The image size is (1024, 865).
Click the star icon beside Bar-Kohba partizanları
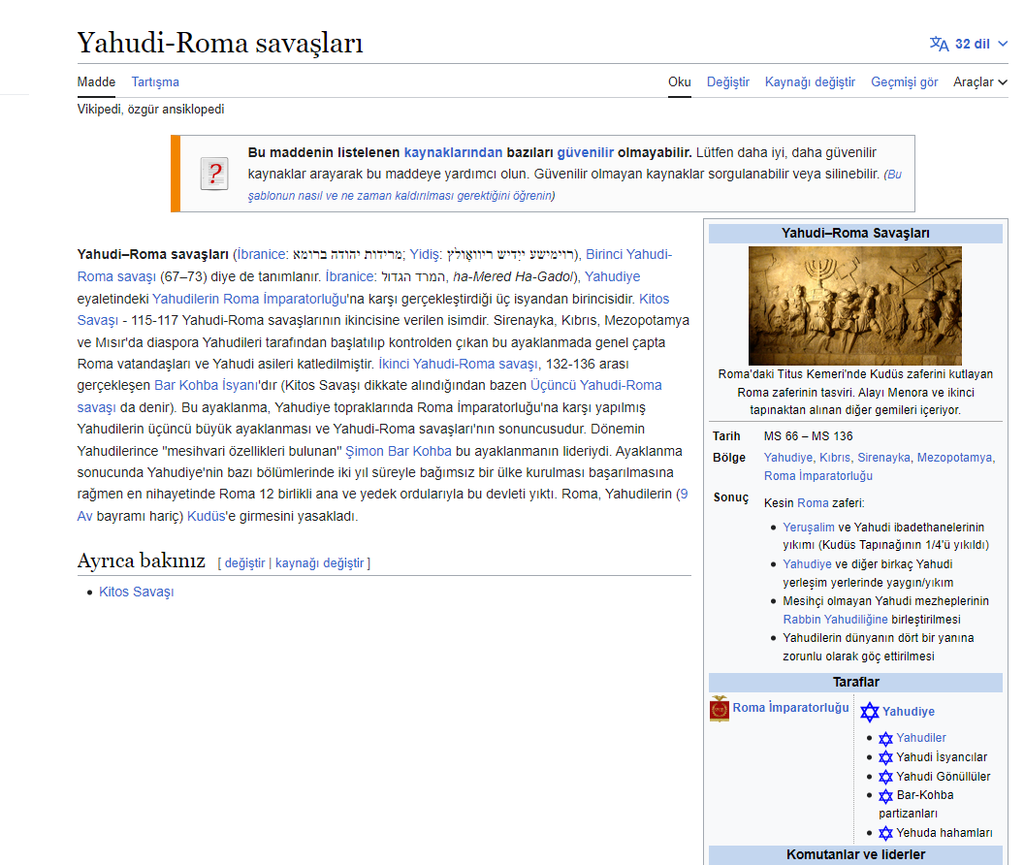coord(886,796)
